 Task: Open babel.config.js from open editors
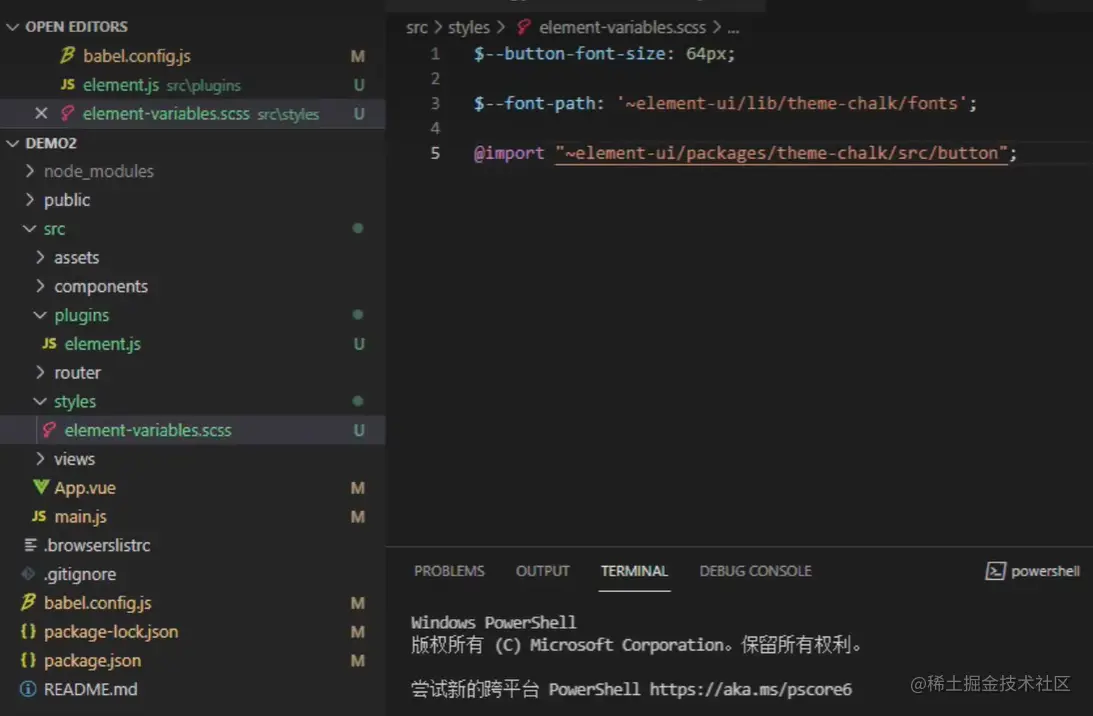pos(137,56)
